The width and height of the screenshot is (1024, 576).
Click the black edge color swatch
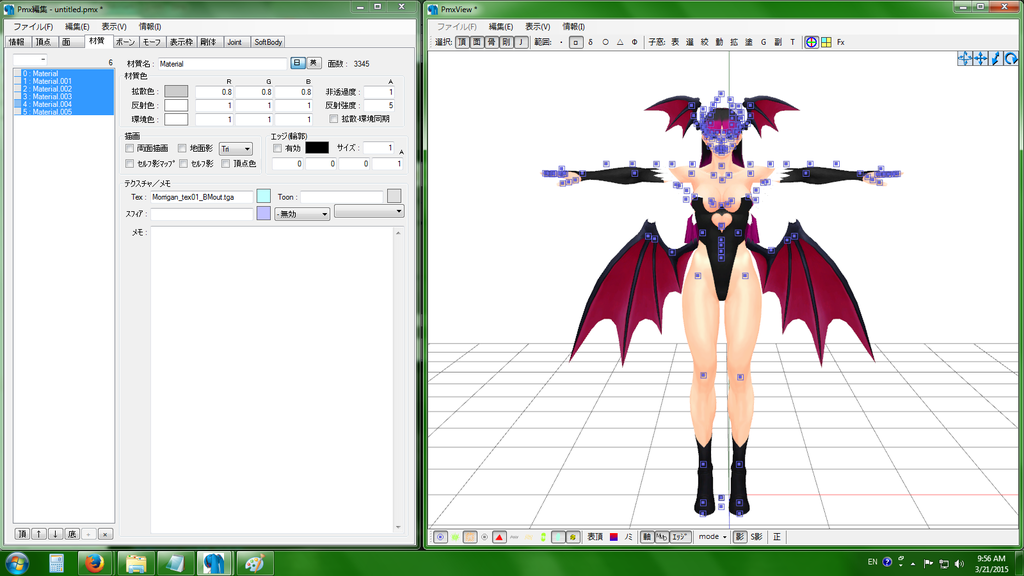[x=317, y=148]
